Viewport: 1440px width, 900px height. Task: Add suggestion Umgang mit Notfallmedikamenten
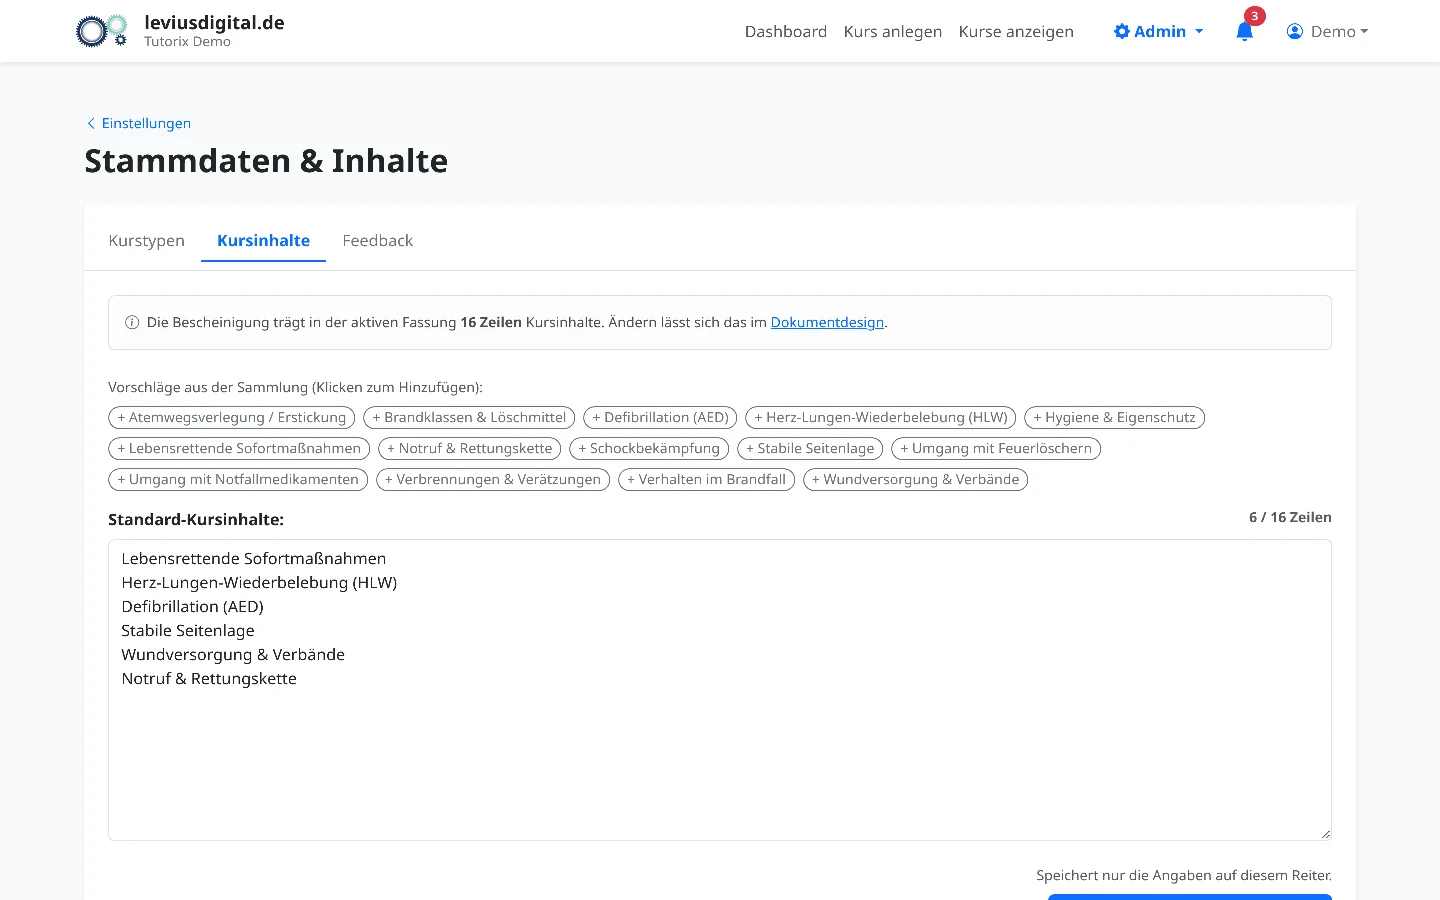pyautogui.click(x=238, y=479)
